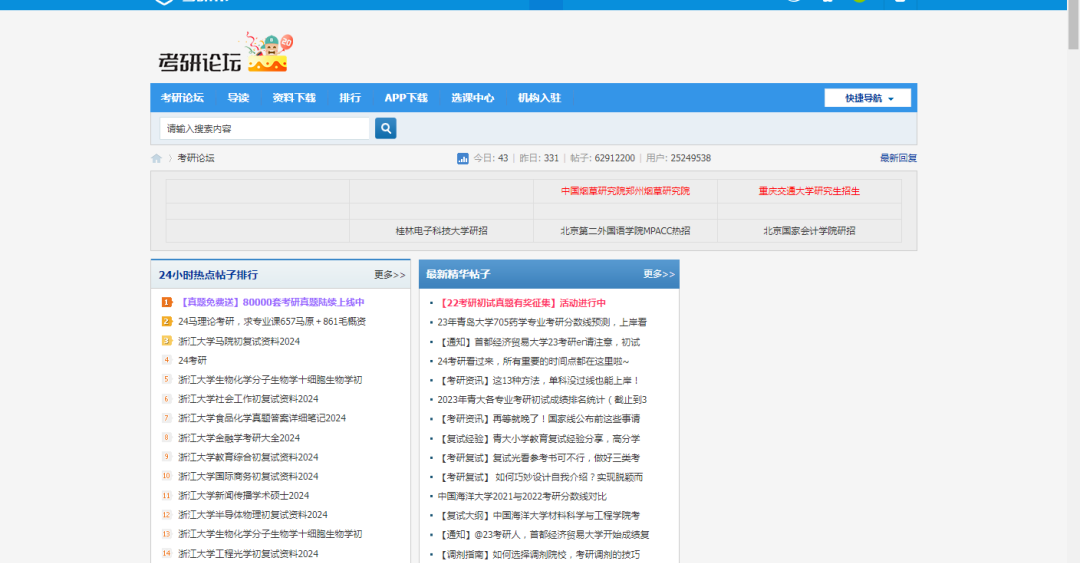1080x563 pixels.
Task: Open the 考研论坛 logo
Action: pyautogui.click(x=225, y=53)
